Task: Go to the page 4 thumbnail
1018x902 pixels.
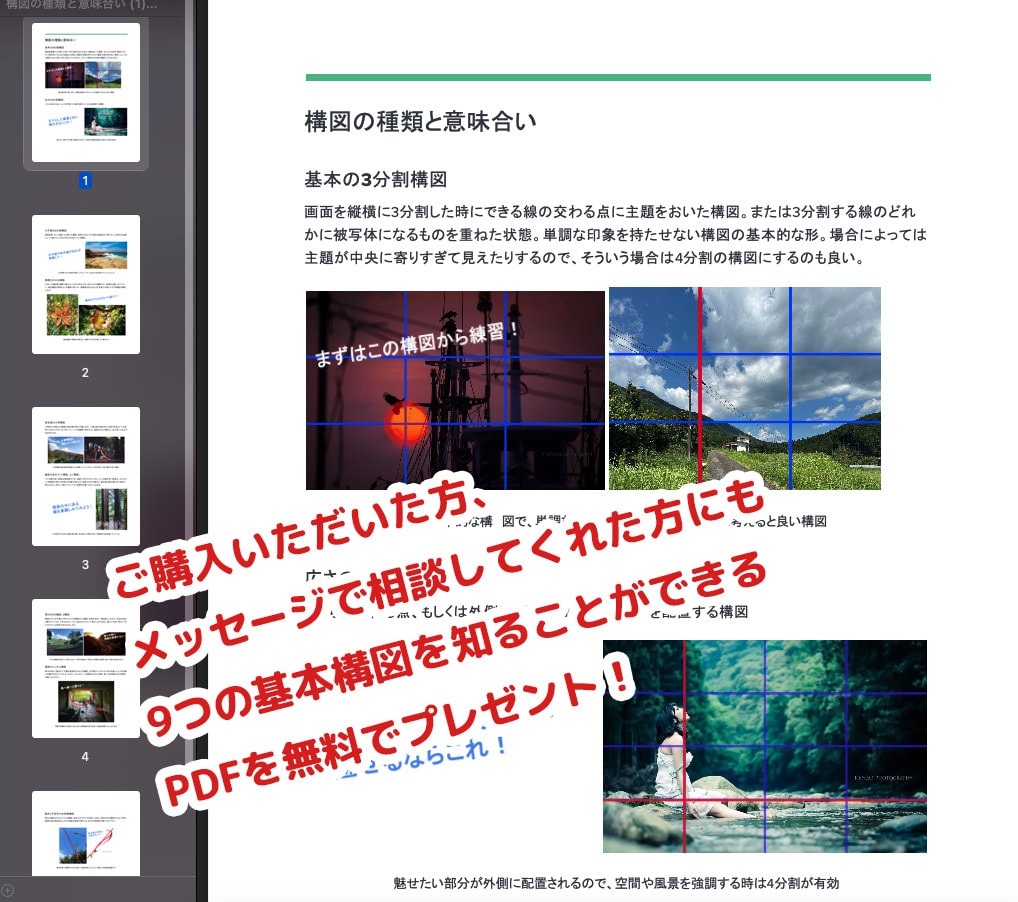Action: click(86, 668)
